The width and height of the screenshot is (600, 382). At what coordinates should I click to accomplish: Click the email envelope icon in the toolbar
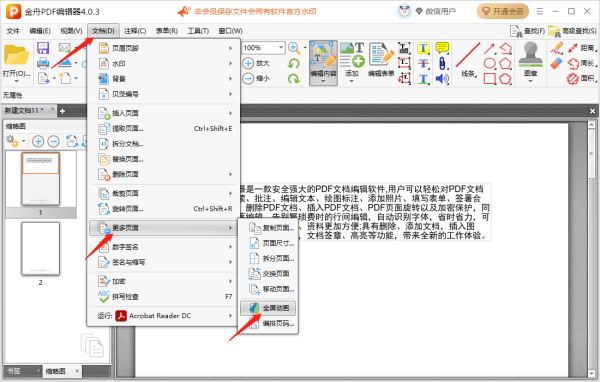65,48
